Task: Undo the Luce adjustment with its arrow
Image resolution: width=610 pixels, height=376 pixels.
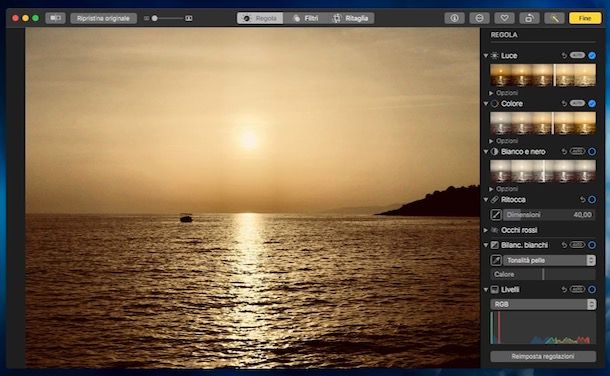Action: point(564,56)
